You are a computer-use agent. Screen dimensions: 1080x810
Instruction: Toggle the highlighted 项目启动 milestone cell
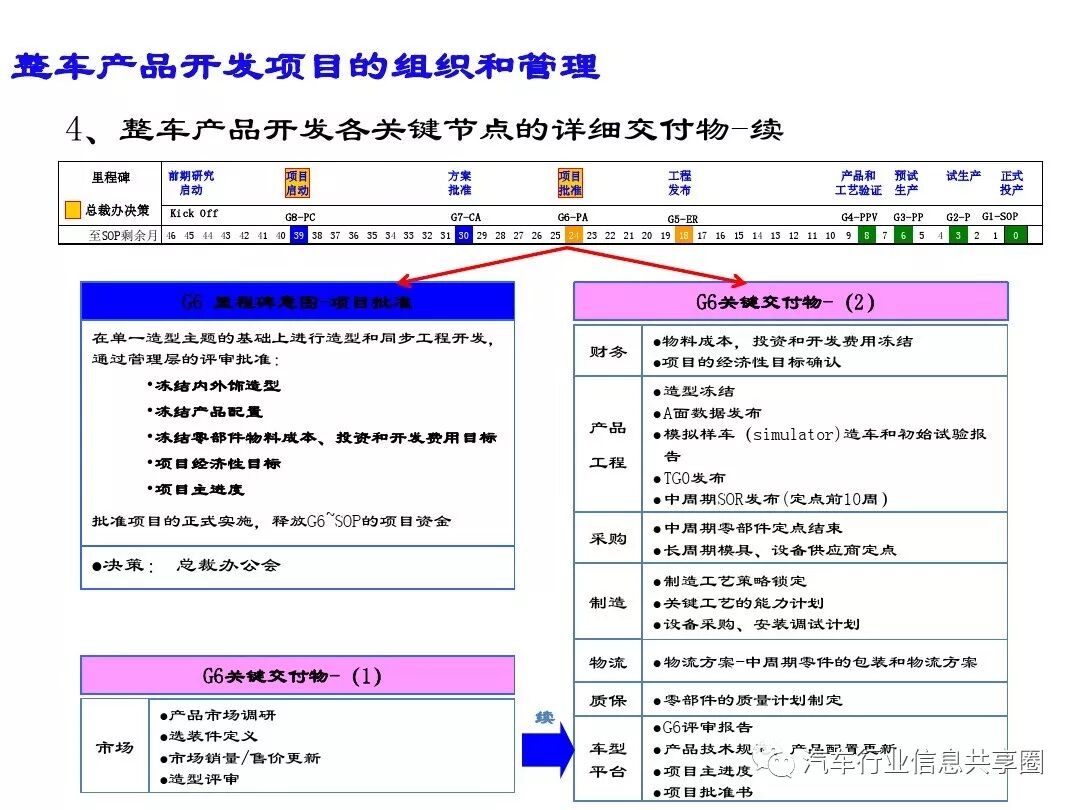tap(298, 182)
